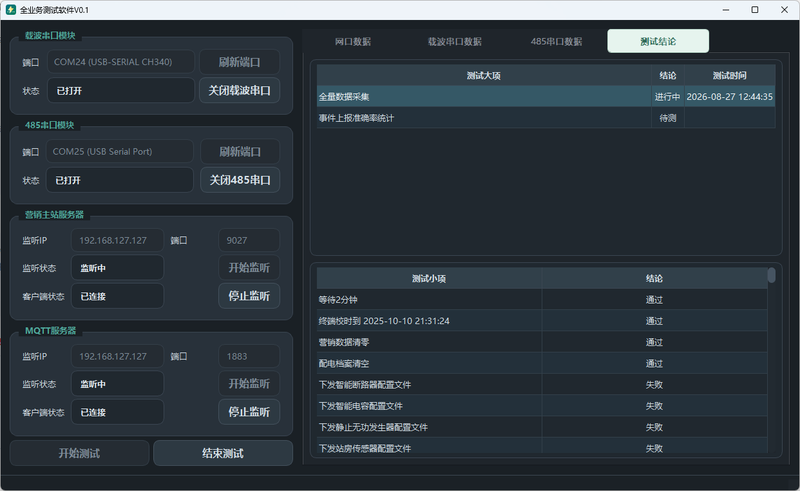Click the port field showing 9027

pyautogui.click(x=249, y=240)
